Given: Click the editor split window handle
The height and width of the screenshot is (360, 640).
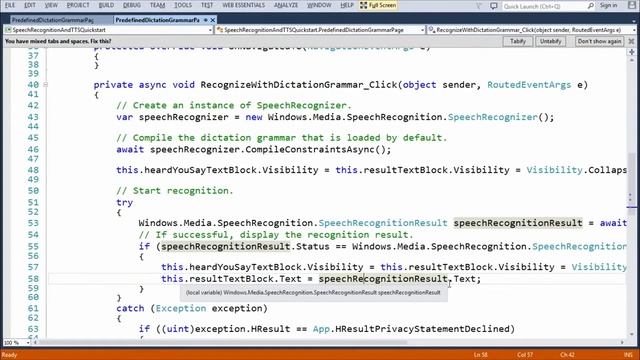Looking at the screenshot, I should (632, 52).
